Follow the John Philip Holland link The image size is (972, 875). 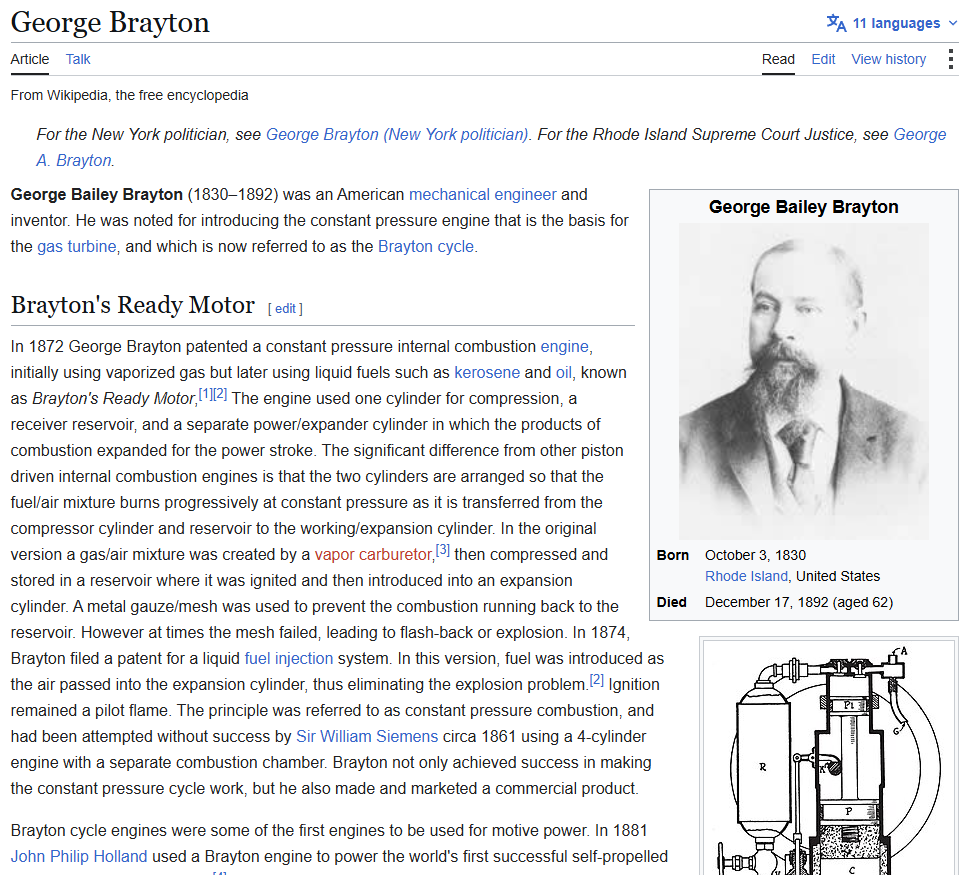tap(79, 857)
